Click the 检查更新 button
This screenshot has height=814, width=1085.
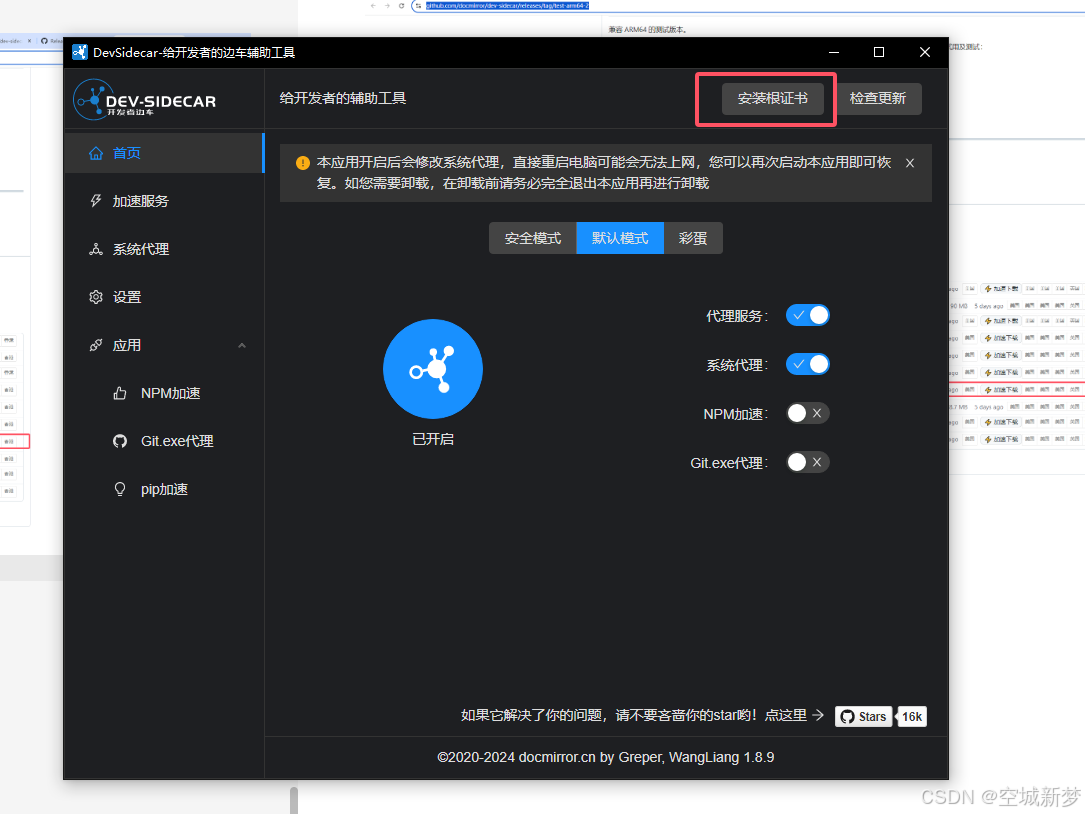878,99
